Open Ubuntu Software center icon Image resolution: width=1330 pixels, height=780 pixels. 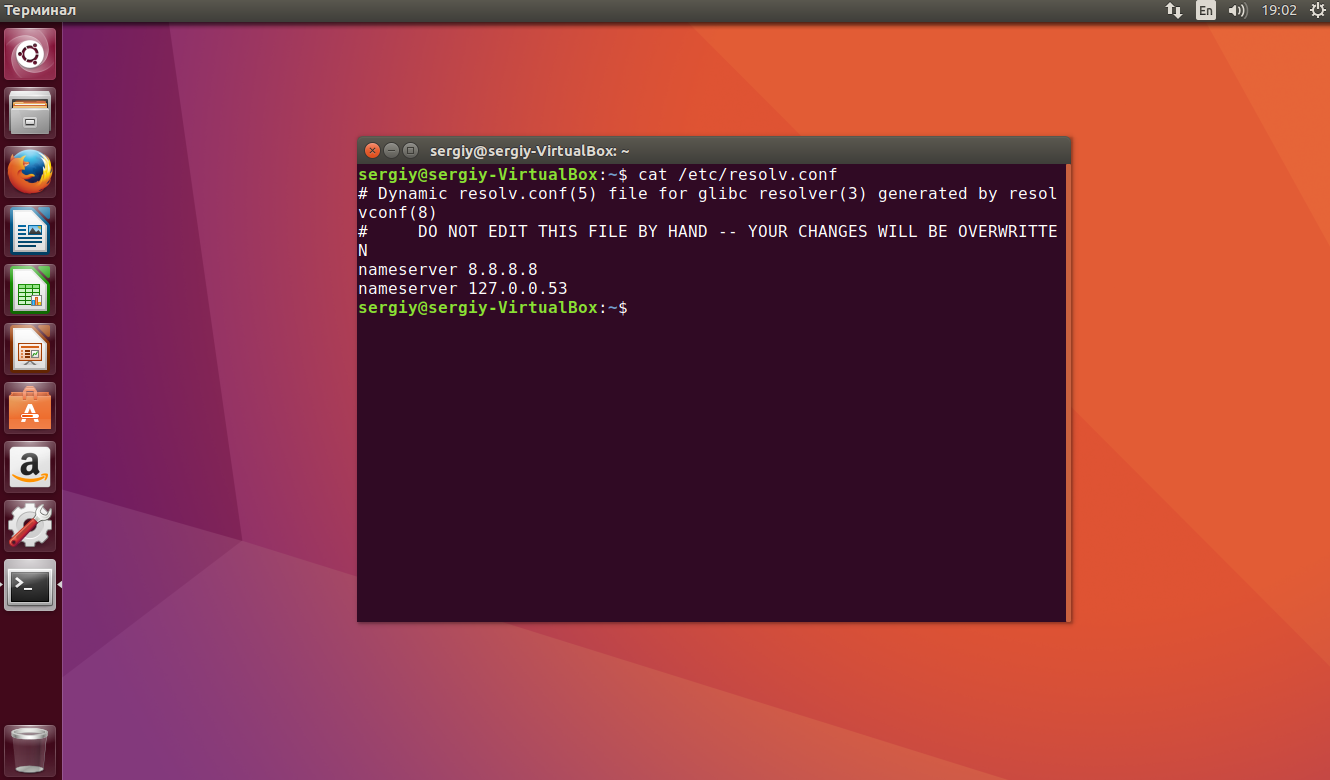pyautogui.click(x=31, y=408)
